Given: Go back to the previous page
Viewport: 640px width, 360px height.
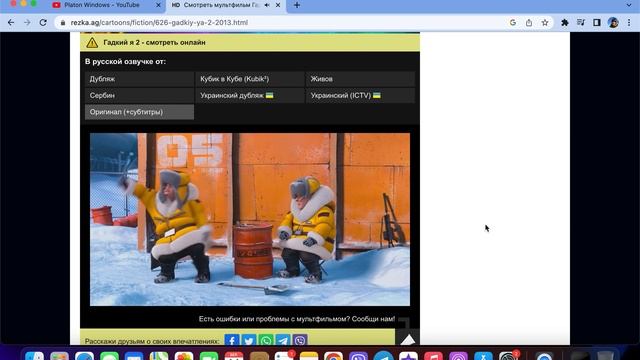Looking at the screenshot, I should pos(11,23).
